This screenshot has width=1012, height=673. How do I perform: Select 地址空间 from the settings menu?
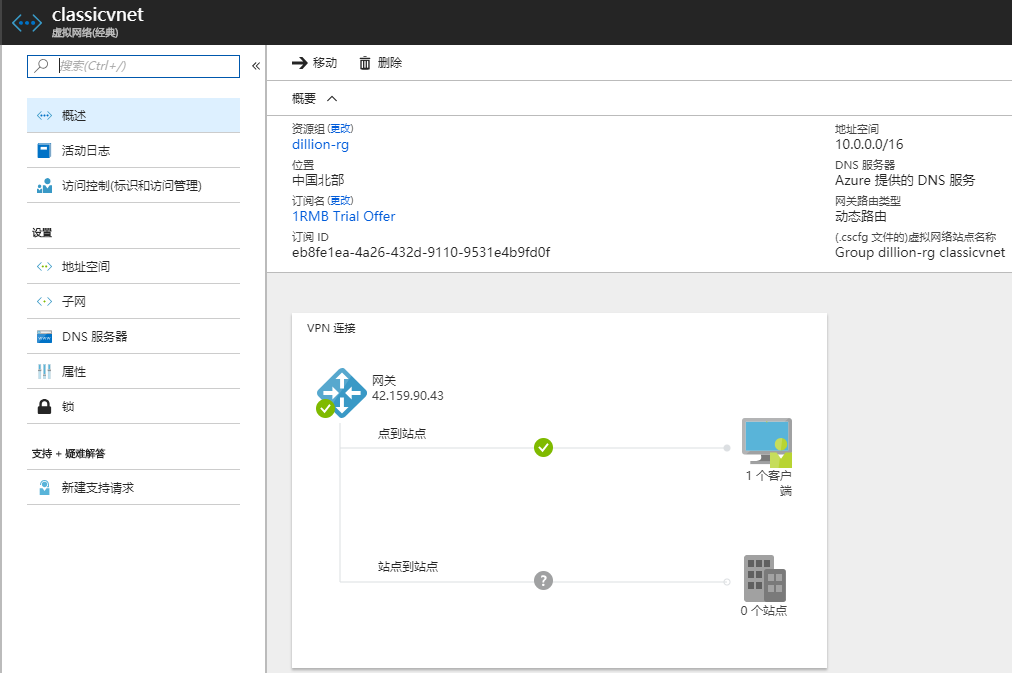pos(86,267)
